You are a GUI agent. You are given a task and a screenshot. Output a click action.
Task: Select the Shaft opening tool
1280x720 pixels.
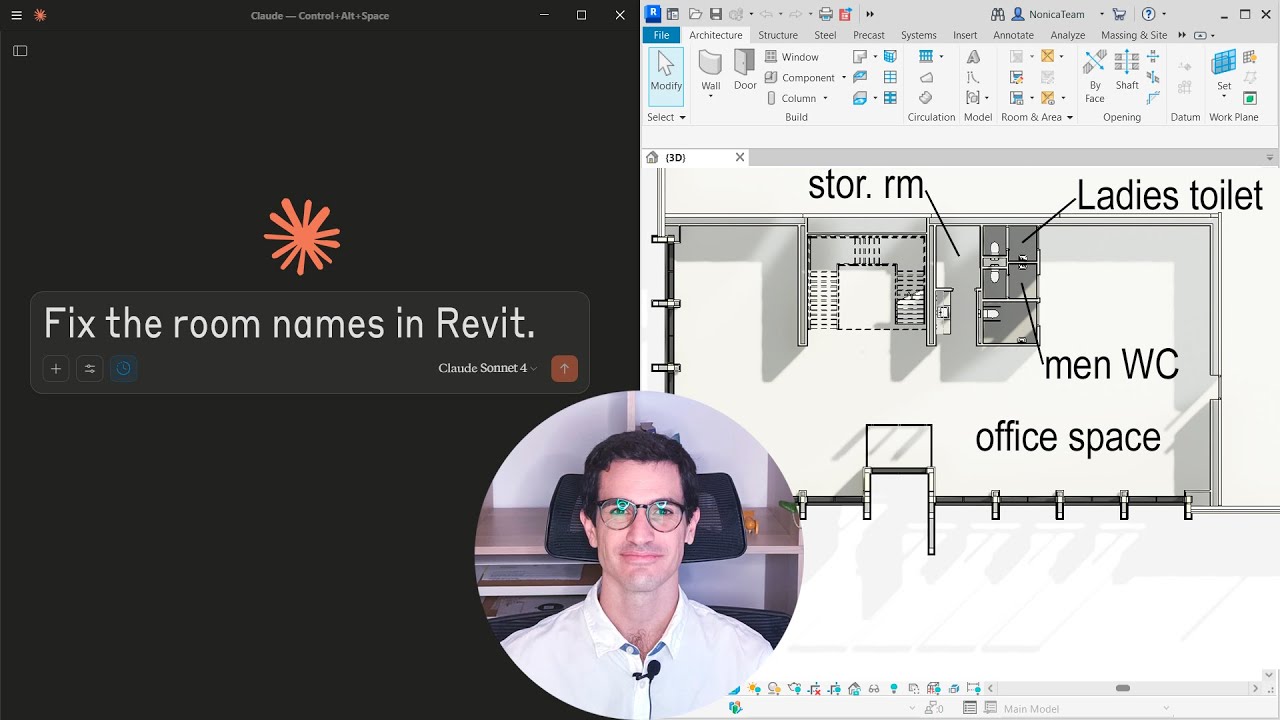[1127, 70]
